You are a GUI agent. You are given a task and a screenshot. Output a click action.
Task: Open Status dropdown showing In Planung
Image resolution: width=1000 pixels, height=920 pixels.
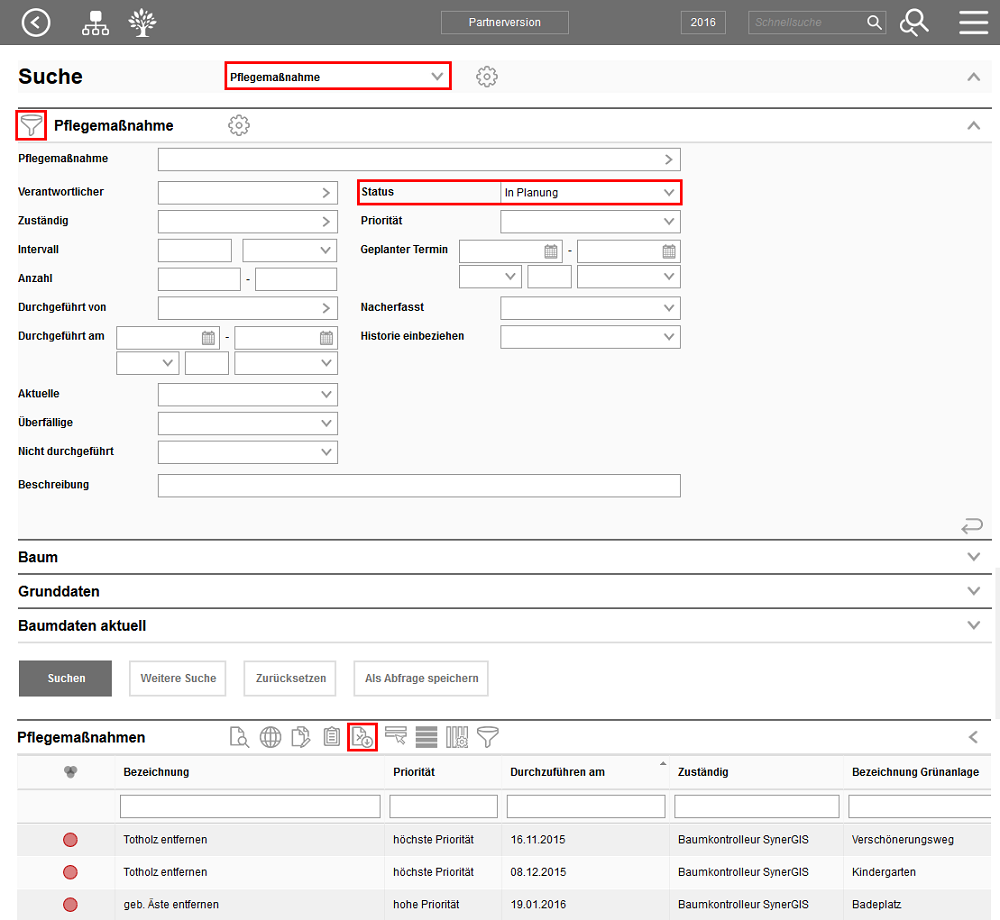pos(590,193)
